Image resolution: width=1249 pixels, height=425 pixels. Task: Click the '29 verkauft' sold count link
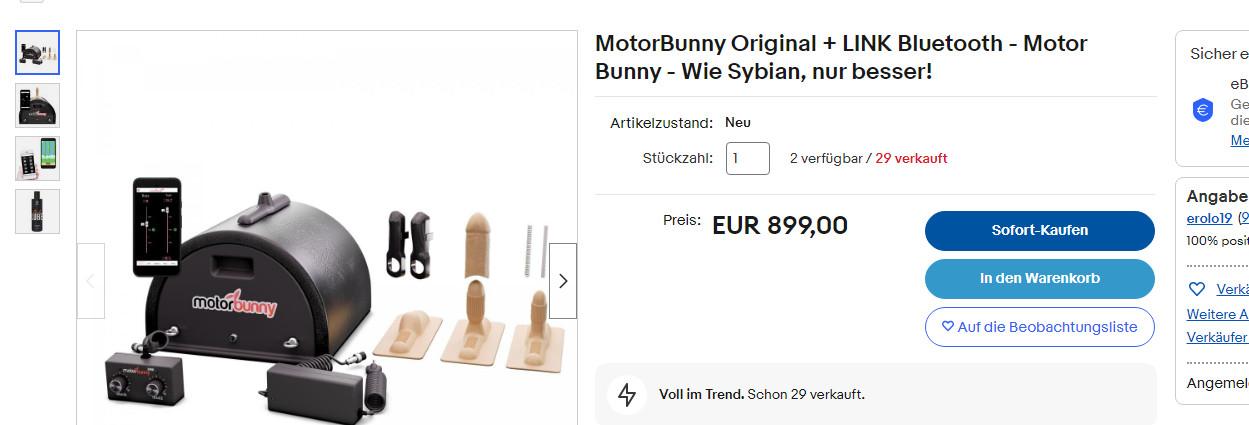pos(911,158)
